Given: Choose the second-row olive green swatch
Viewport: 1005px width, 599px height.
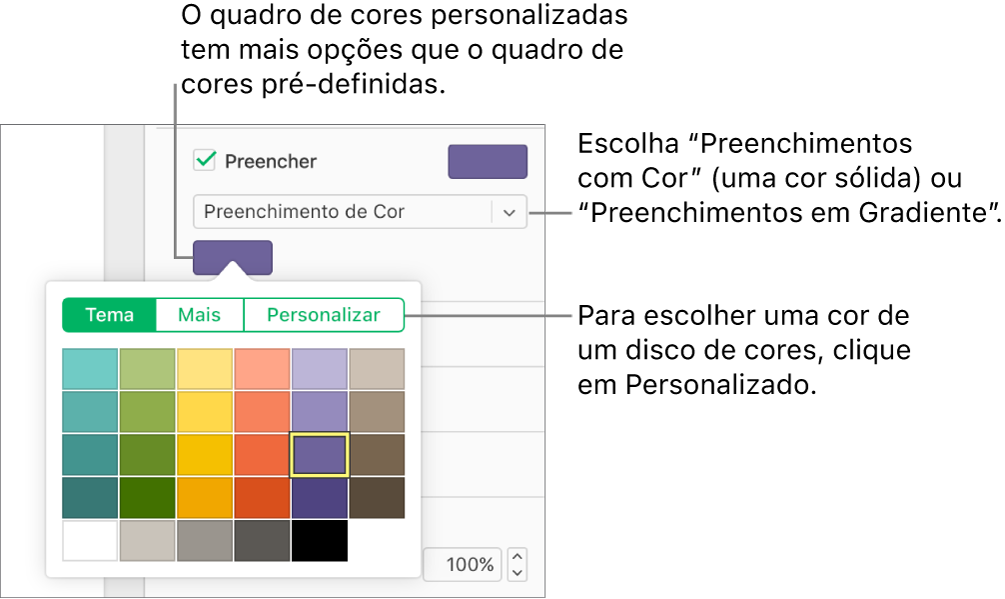Looking at the screenshot, I should [x=147, y=411].
